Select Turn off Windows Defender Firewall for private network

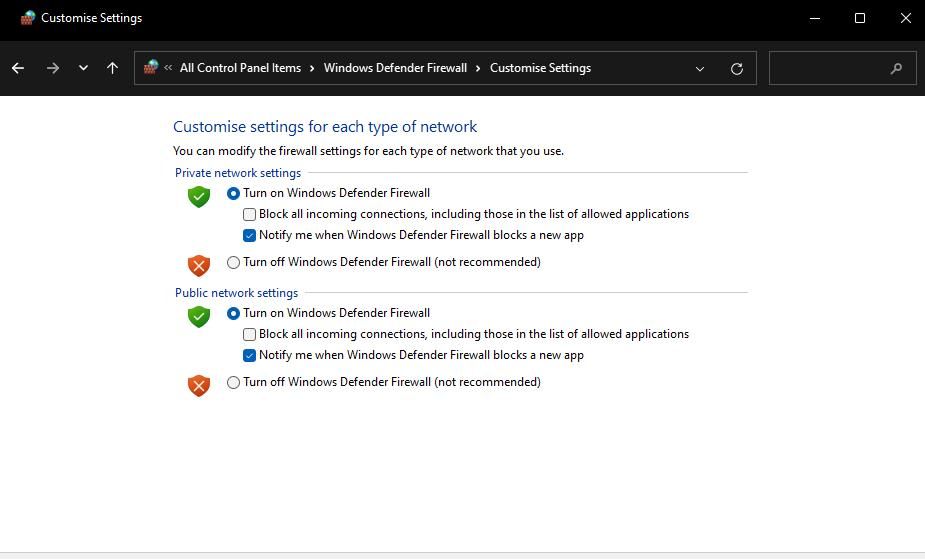tap(234, 262)
